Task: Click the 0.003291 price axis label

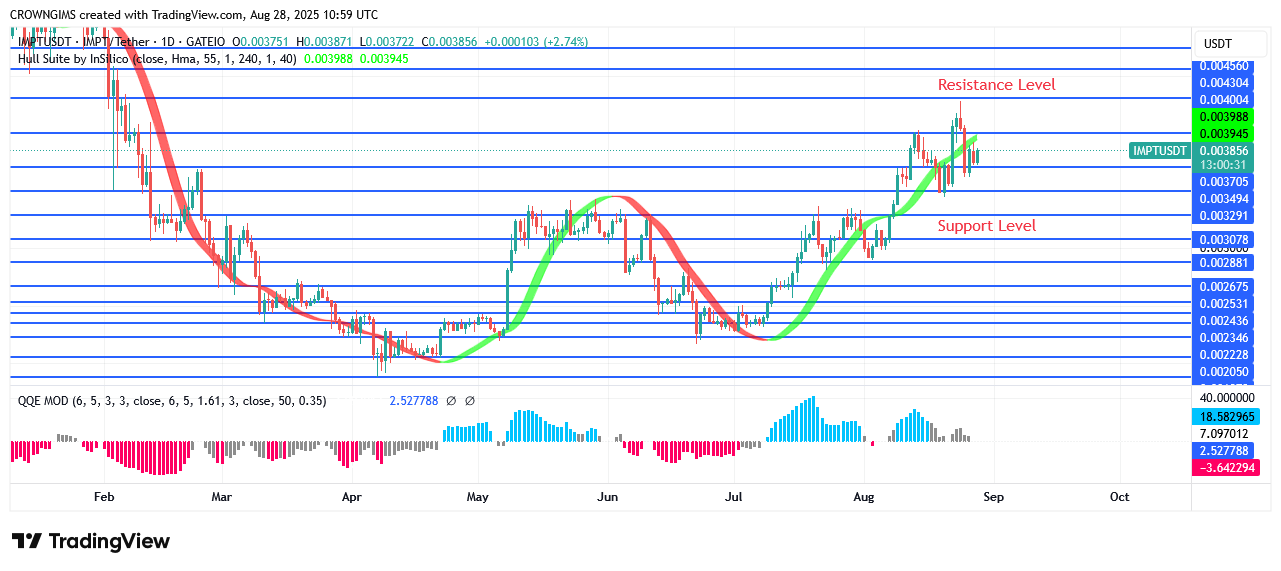Action: [x=1225, y=215]
